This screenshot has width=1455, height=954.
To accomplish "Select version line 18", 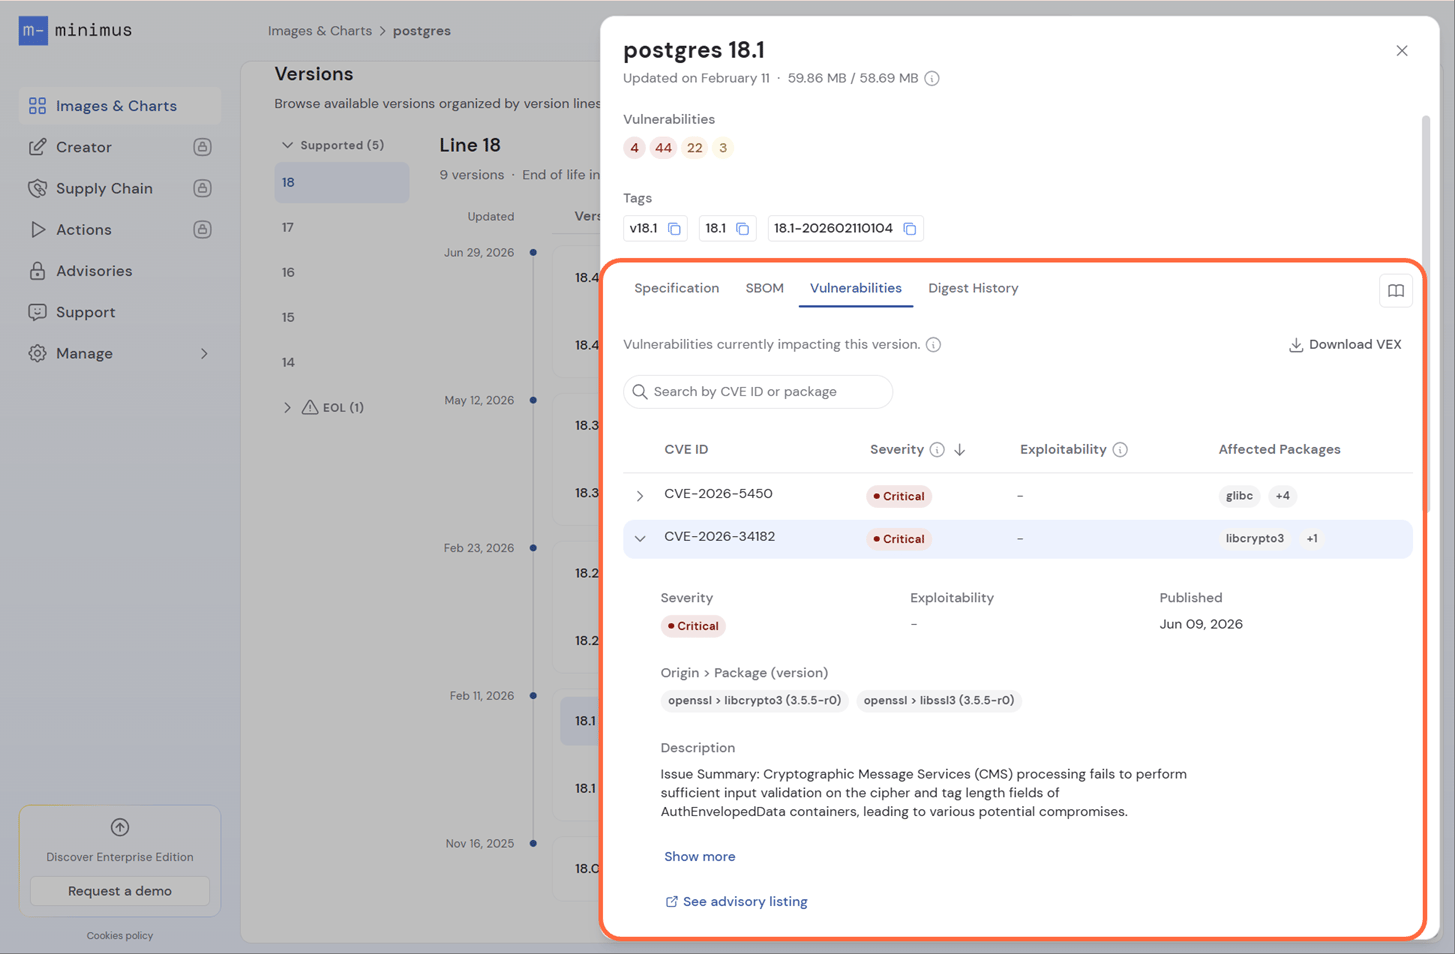I will pyautogui.click(x=342, y=182).
